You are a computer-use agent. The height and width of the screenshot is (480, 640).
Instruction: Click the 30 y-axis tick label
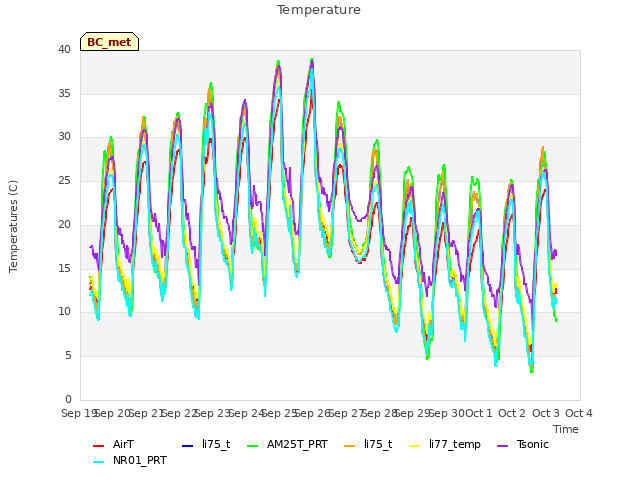tap(64, 137)
